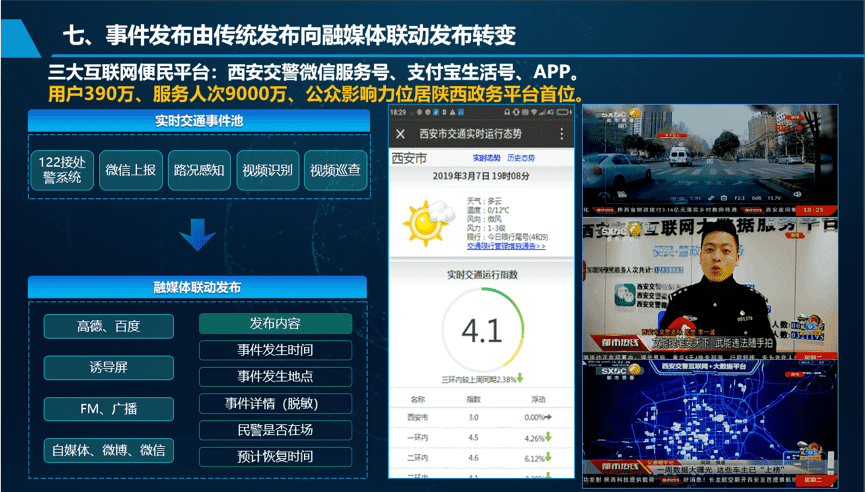Select the 微信上报 box
The image size is (865, 492).
130,170
